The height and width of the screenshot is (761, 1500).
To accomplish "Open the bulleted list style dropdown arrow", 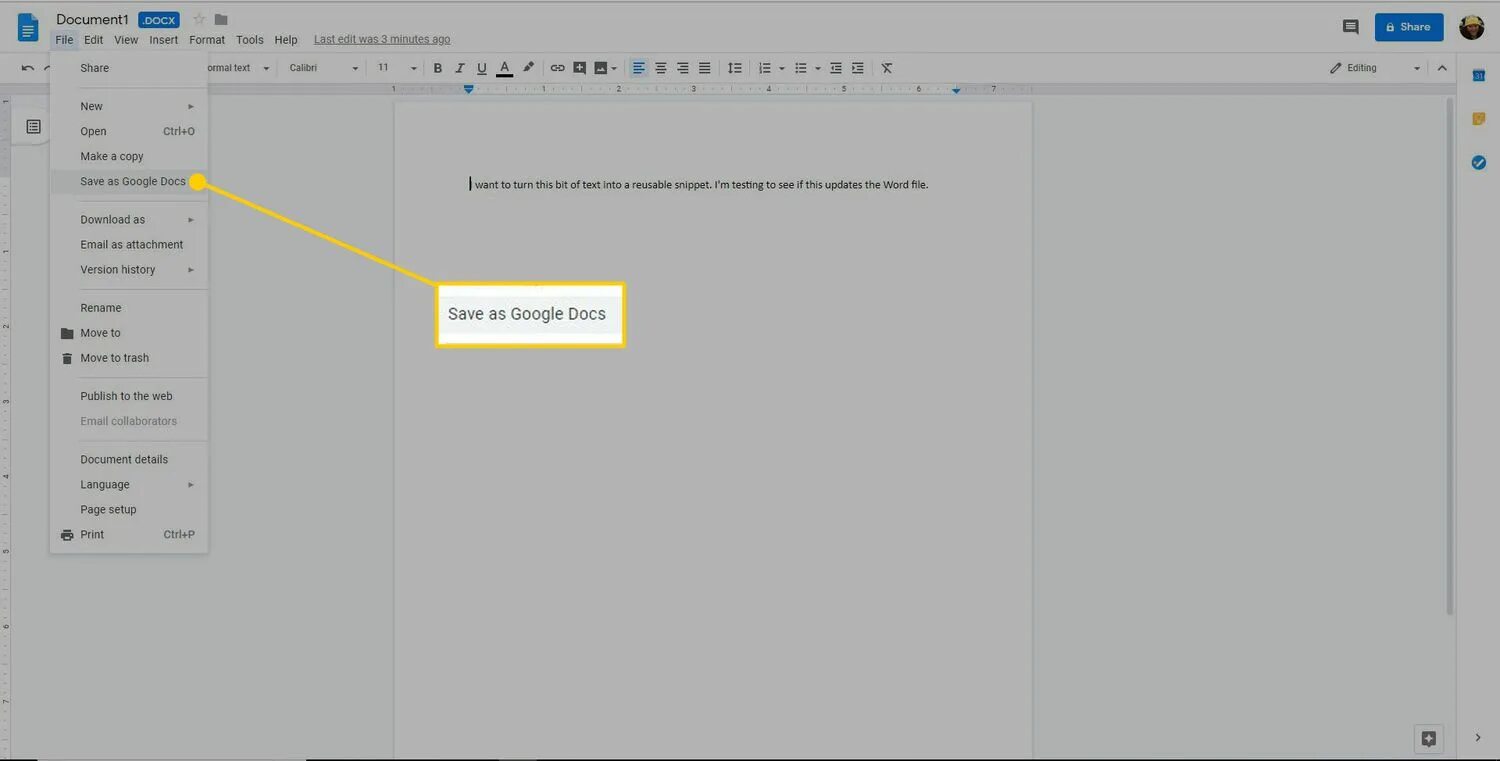I will pyautogui.click(x=817, y=68).
